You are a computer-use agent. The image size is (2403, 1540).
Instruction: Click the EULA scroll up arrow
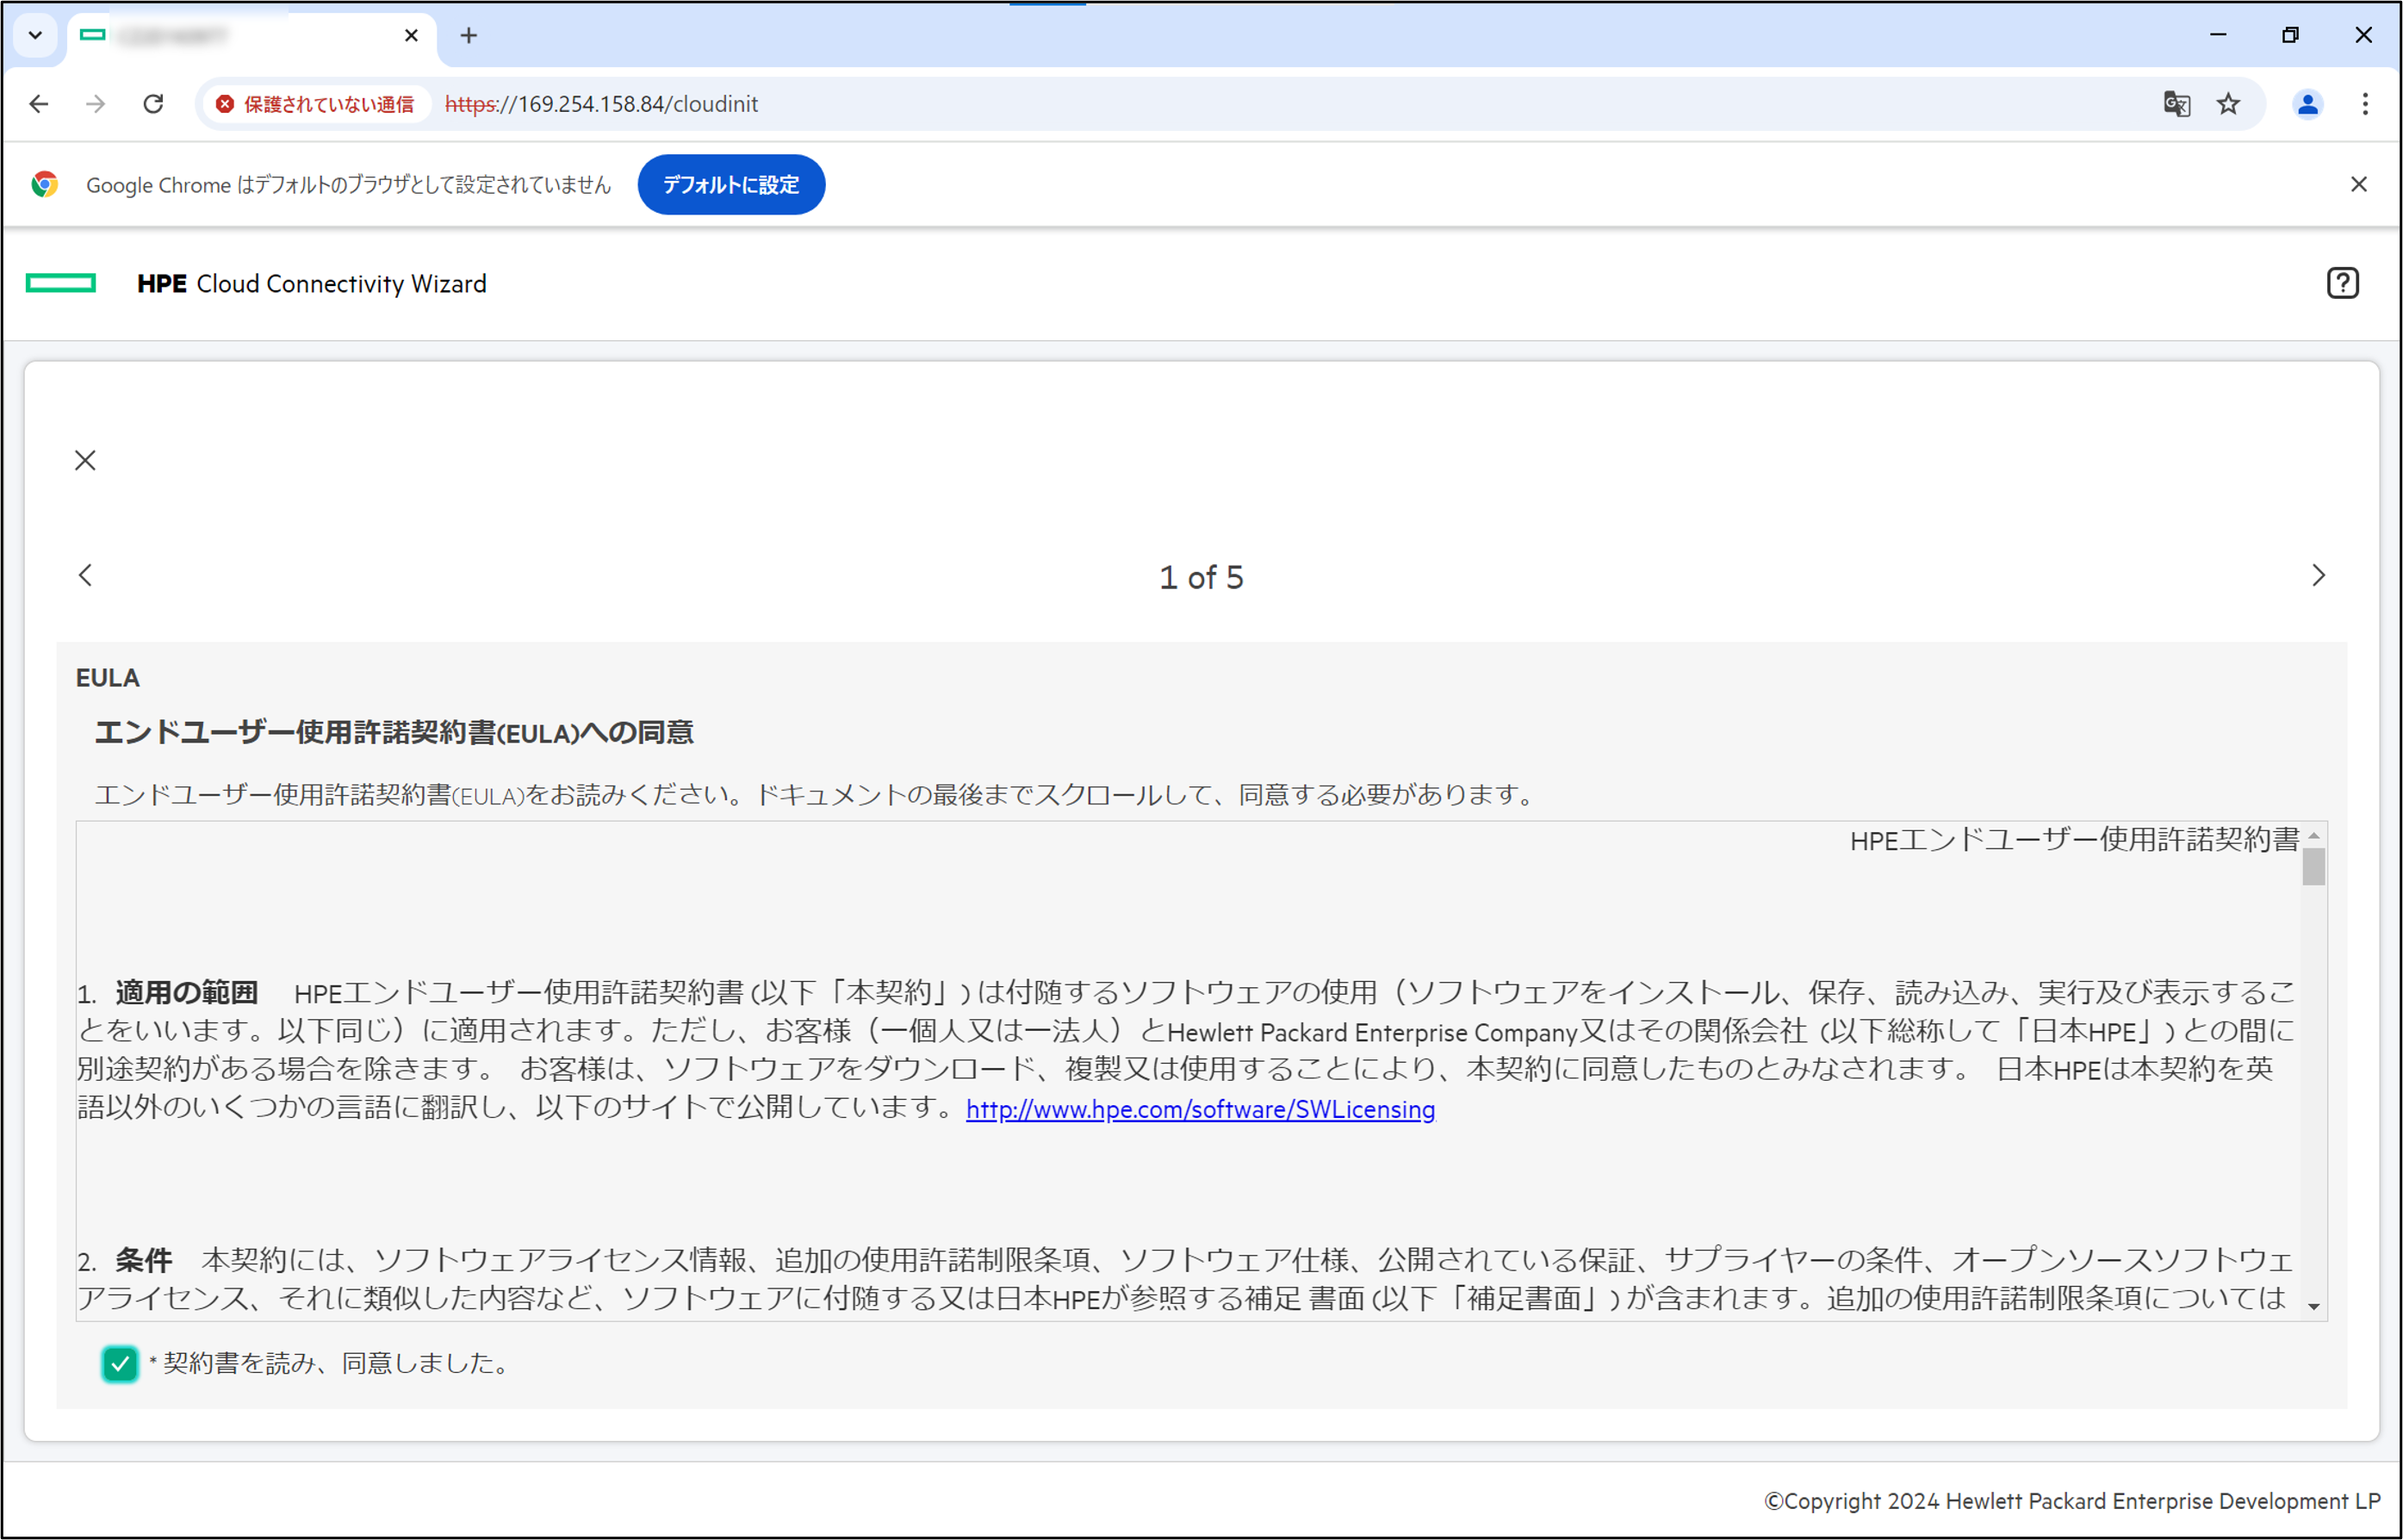coord(2313,835)
